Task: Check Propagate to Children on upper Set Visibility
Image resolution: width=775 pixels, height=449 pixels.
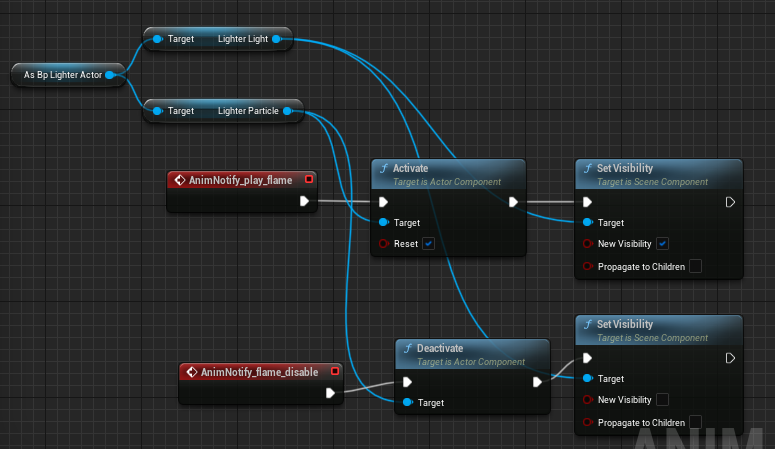Action: [x=695, y=266]
